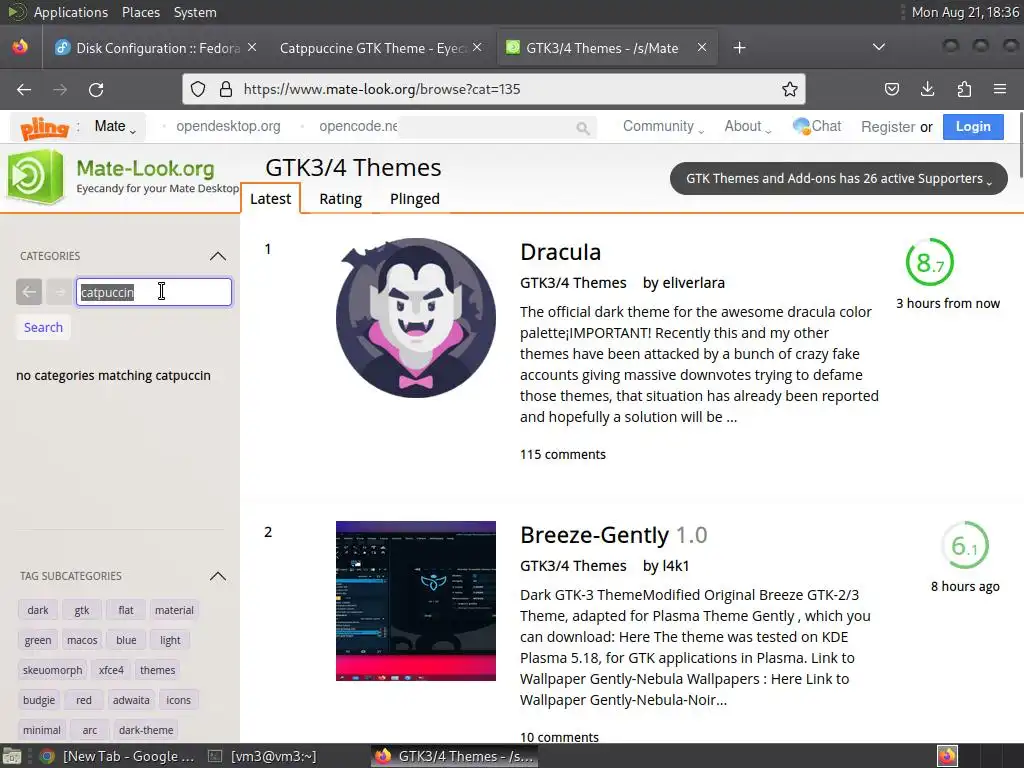Click the Dracula 8.7 rating circle
1024x768 pixels.
coord(930,262)
